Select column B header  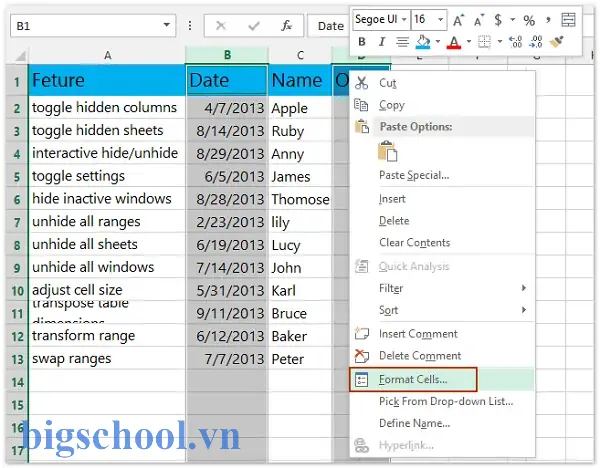point(227,55)
